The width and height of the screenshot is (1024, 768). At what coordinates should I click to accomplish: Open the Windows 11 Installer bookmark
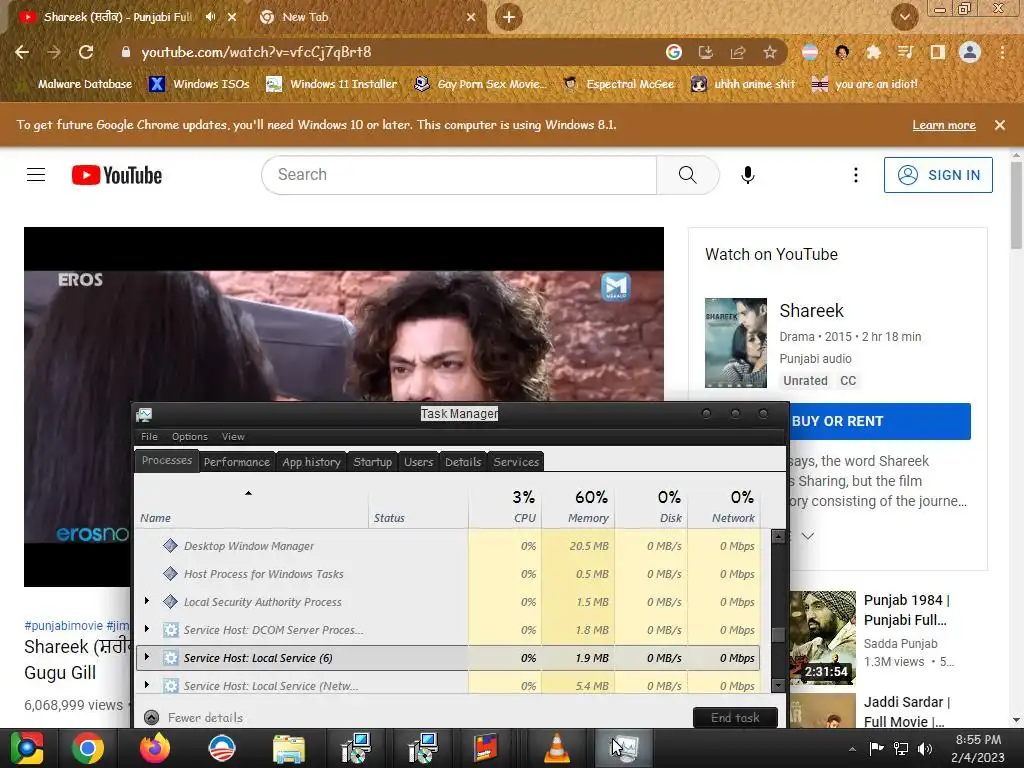(332, 84)
